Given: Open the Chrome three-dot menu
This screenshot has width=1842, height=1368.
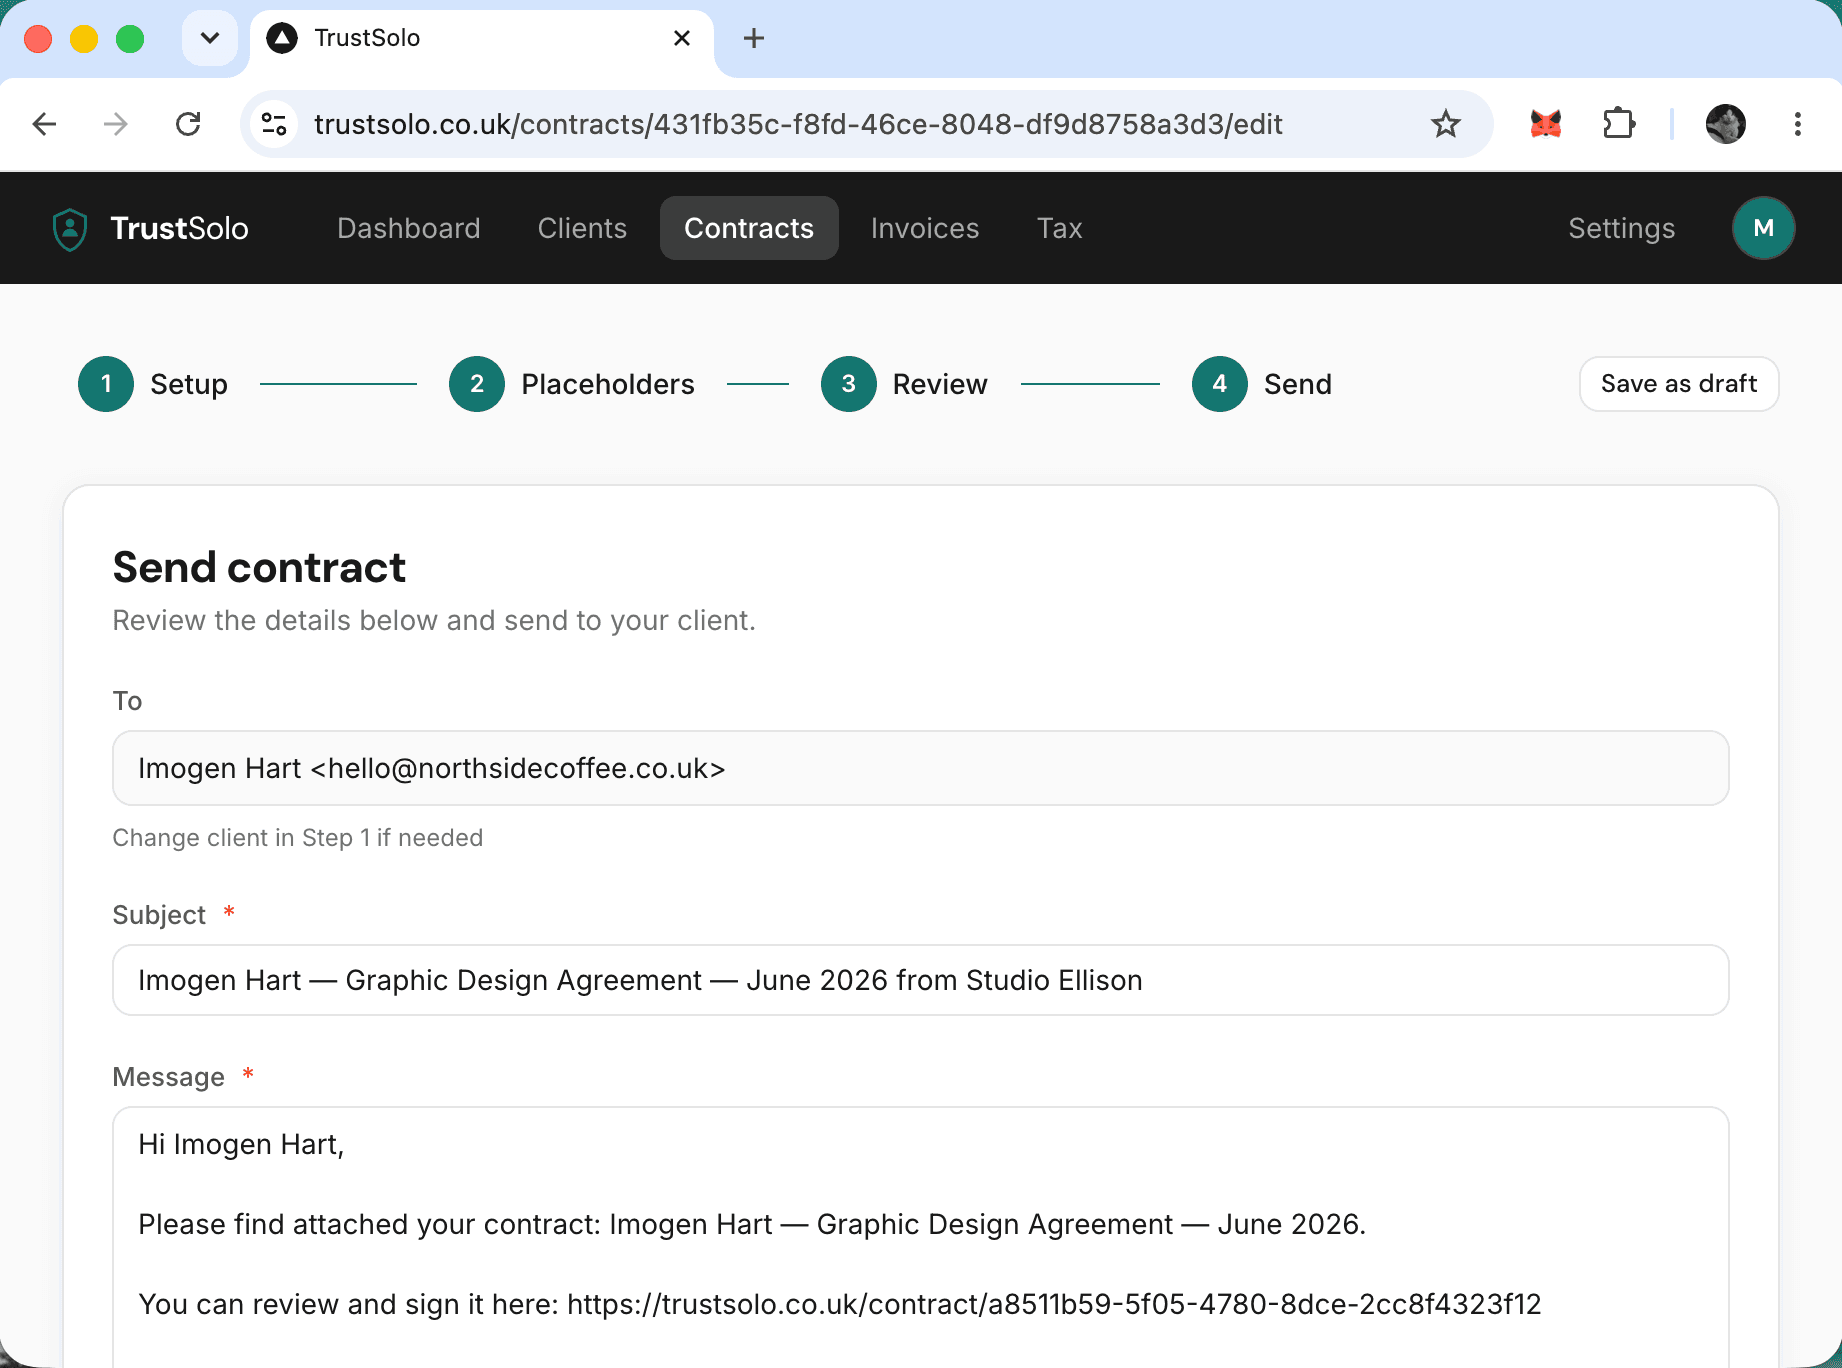Looking at the screenshot, I should [1798, 124].
